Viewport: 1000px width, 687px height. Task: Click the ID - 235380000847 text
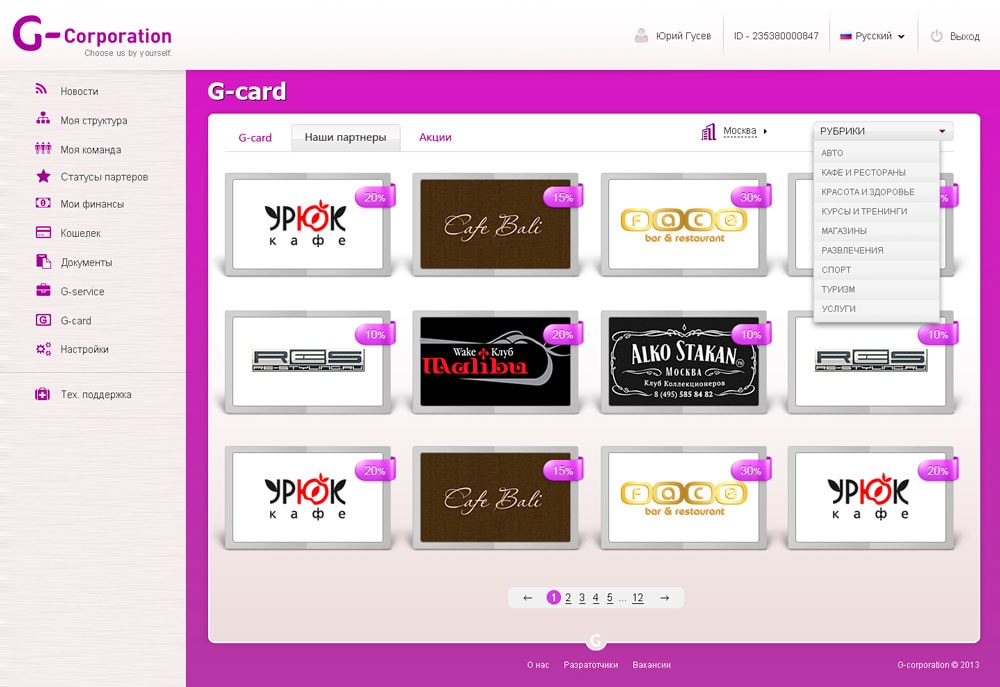776,36
